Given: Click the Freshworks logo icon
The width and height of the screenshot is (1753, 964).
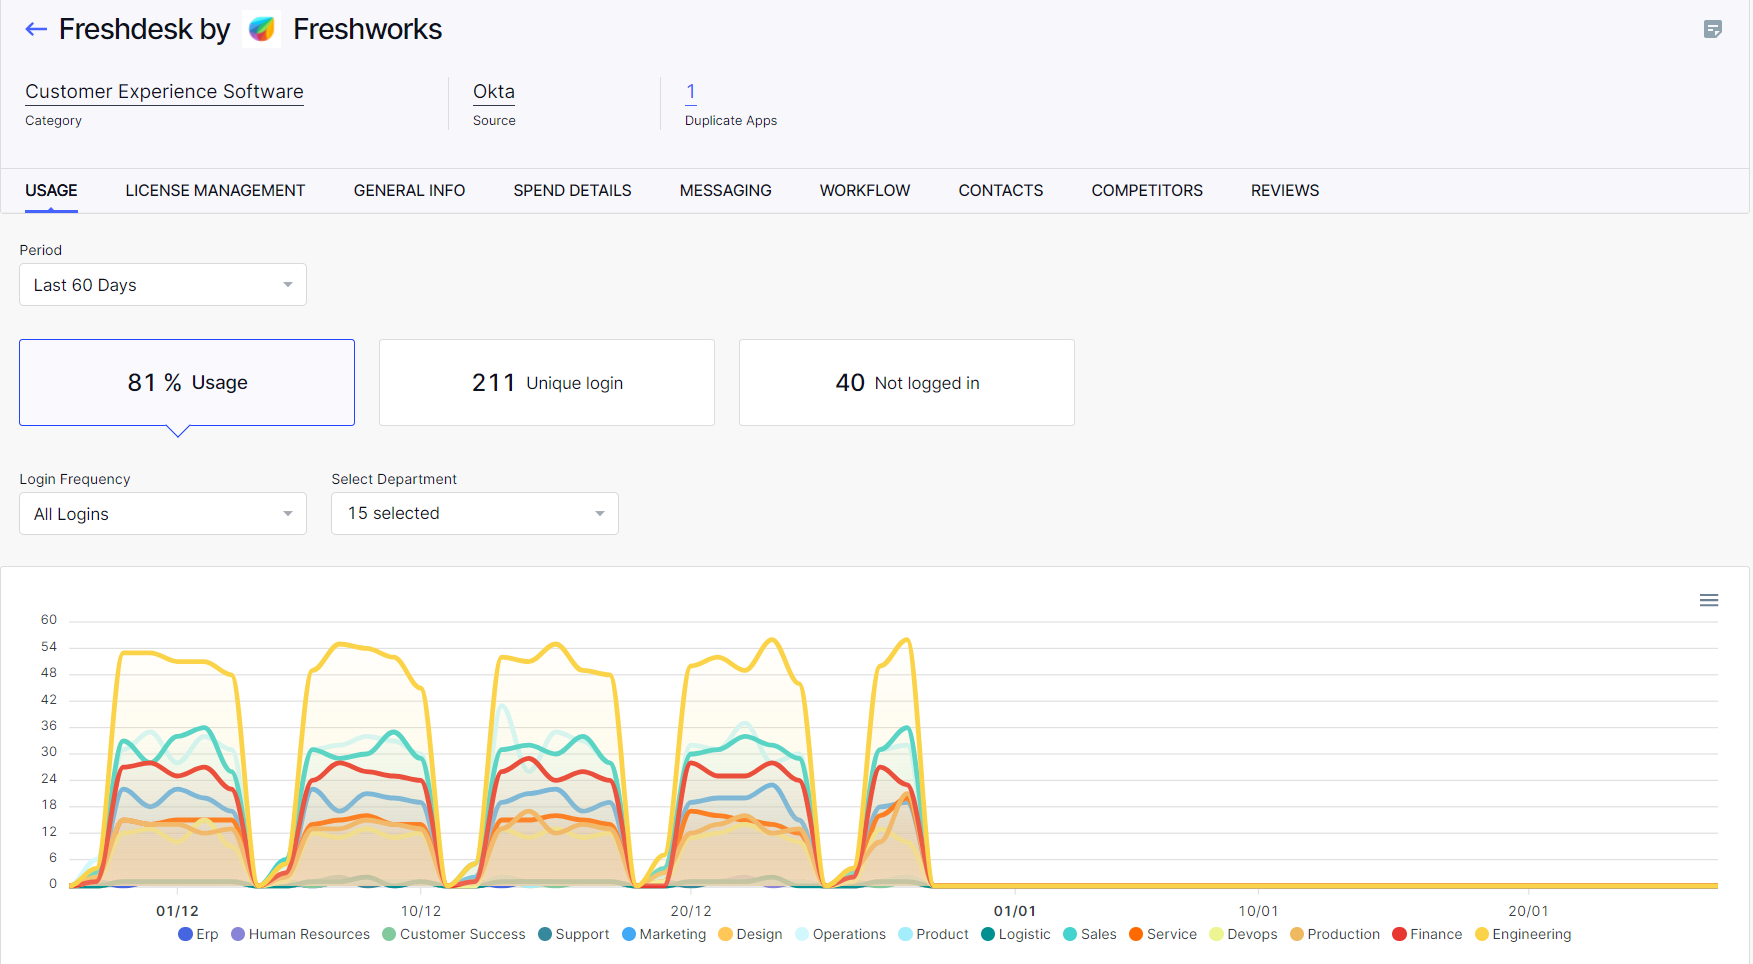Looking at the screenshot, I should (262, 29).
